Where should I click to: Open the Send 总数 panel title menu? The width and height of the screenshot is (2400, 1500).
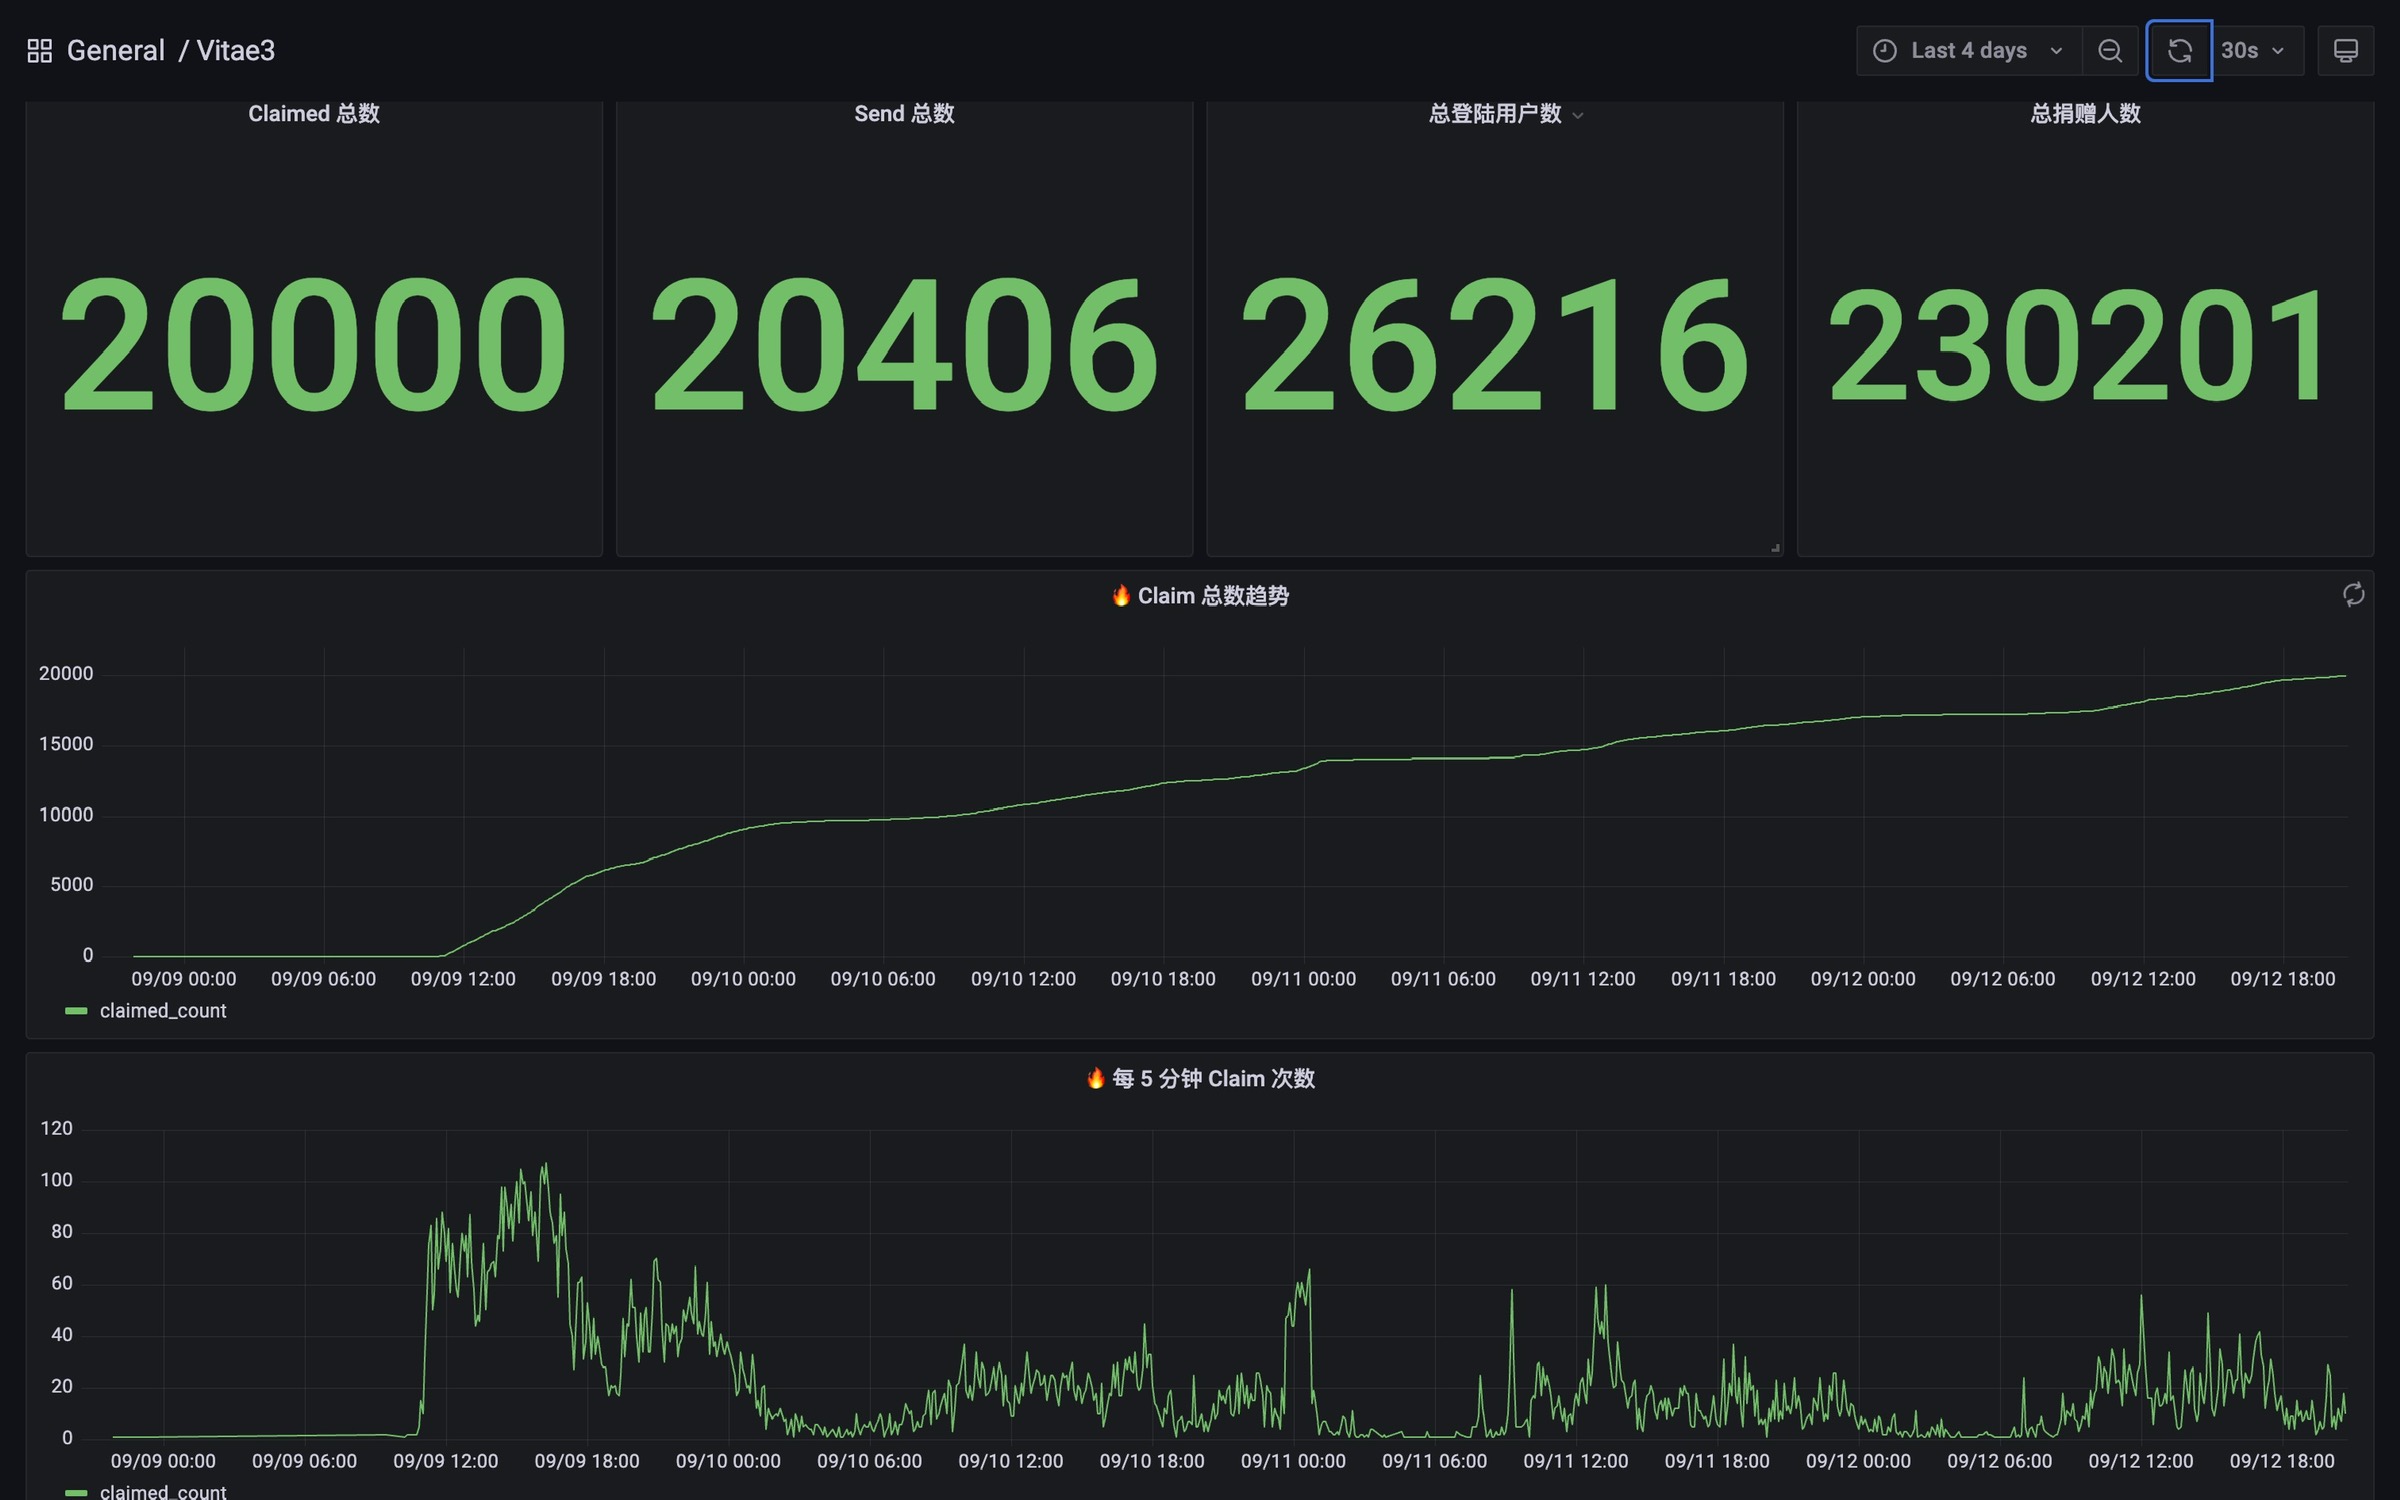904,114
